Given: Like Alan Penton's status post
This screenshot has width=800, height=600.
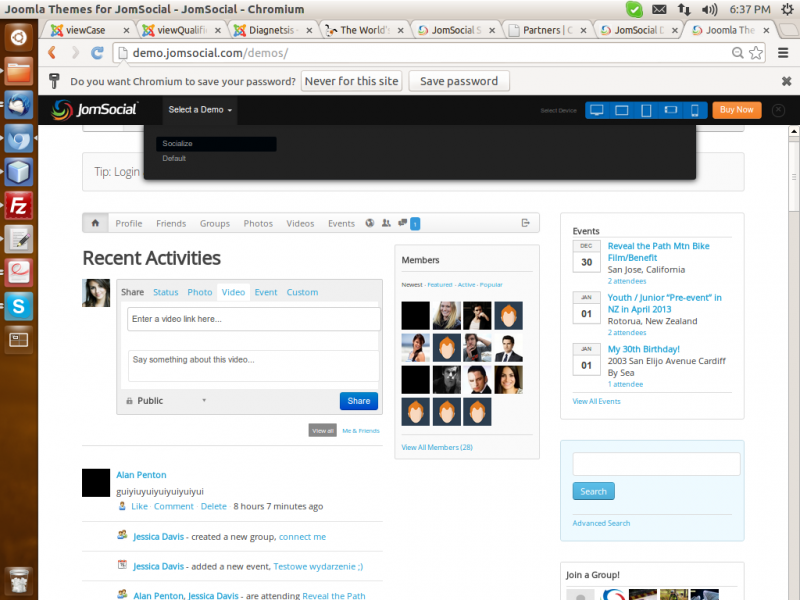Looking at the screenshot, I should (139, 506).
